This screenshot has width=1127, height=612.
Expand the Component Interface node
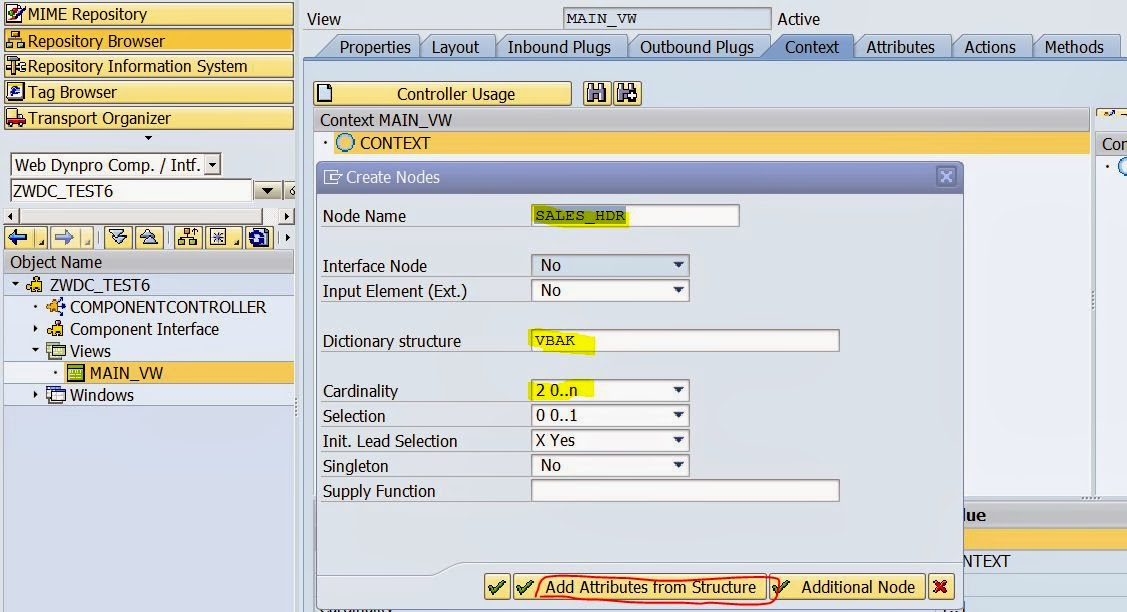click(x=35, y=329)
